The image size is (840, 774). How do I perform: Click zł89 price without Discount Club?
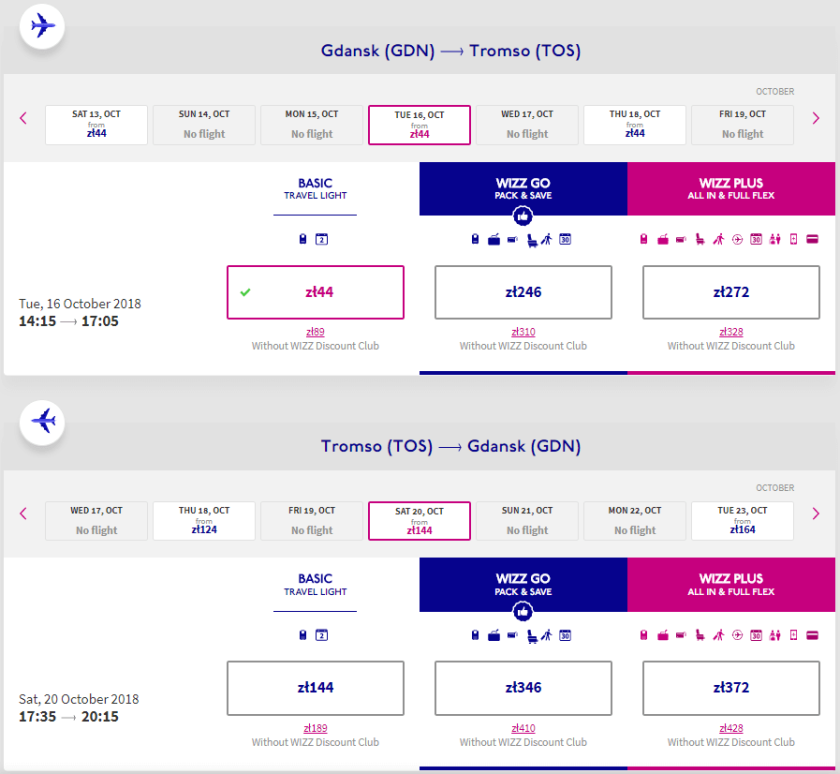pyautogui.click(x=315, y=332)
